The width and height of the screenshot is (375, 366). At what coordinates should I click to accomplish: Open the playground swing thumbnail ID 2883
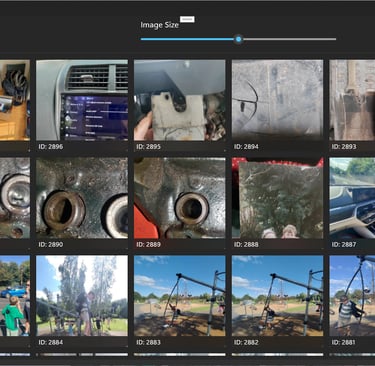pyautogui.click(x=180, y=296)
